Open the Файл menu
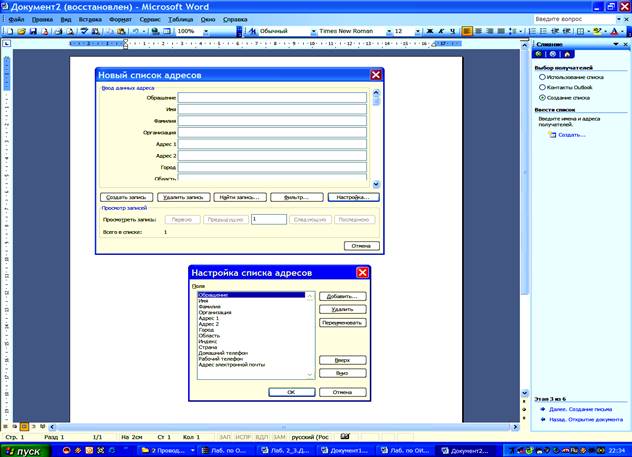This screenshot has width=632, height=457. [16, 19]
